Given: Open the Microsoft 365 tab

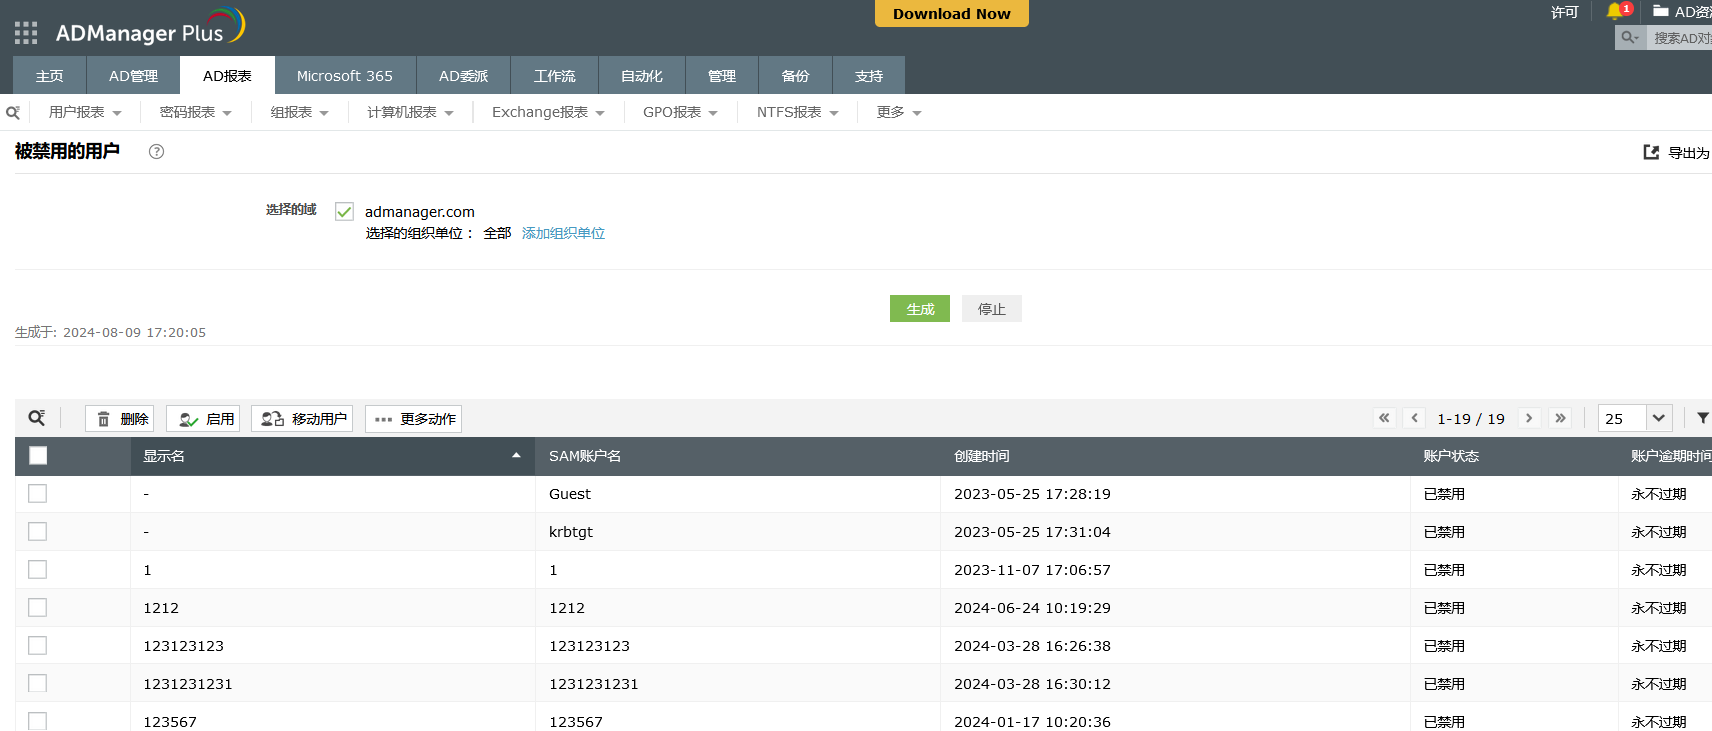Looking at the screenshot, I should [x=344, y=76].
